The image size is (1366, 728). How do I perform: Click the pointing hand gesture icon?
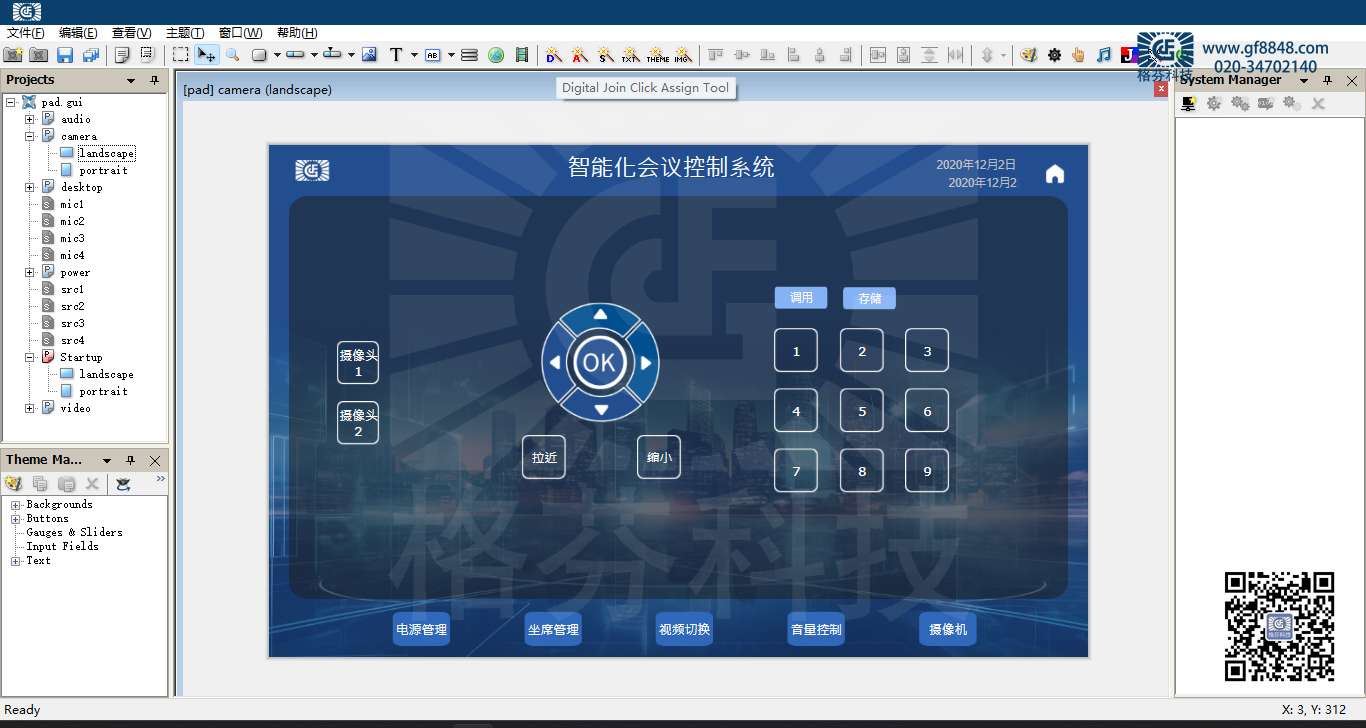point(1079,55)
